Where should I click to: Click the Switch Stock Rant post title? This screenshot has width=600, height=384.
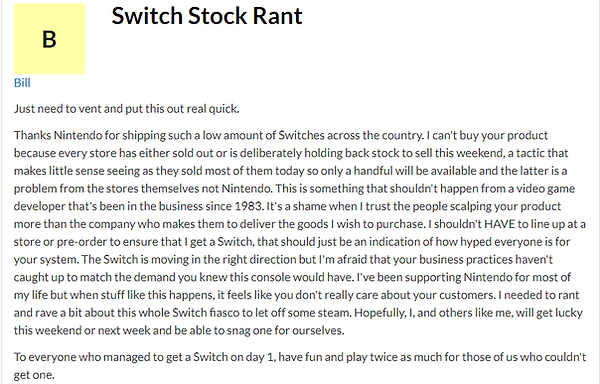click(x=207, y=16)
